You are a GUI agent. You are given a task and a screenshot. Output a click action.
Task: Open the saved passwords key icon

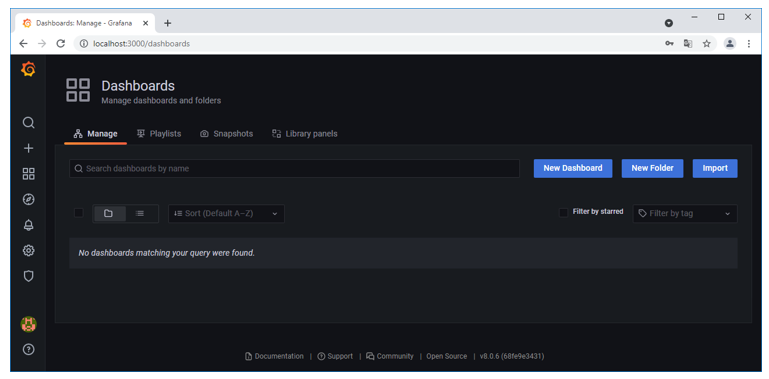(669, 44)
